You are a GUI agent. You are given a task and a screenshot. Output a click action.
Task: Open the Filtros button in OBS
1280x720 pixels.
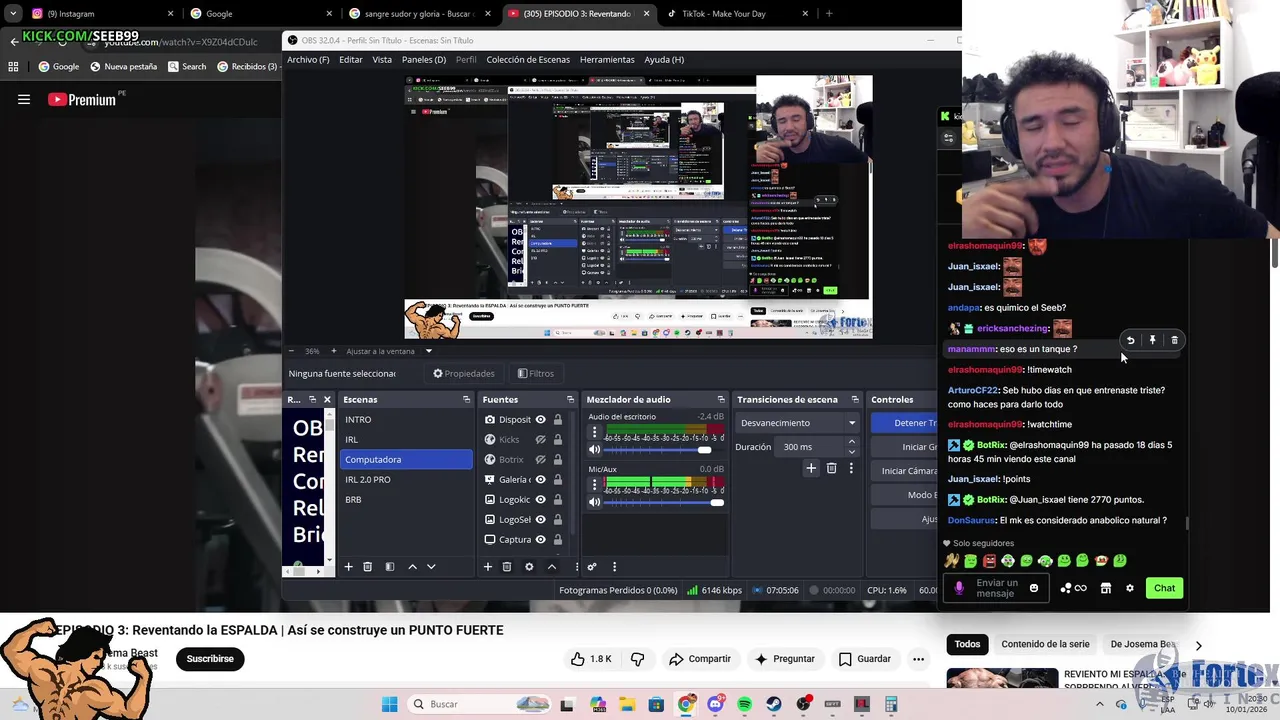[x=535, y=374]
